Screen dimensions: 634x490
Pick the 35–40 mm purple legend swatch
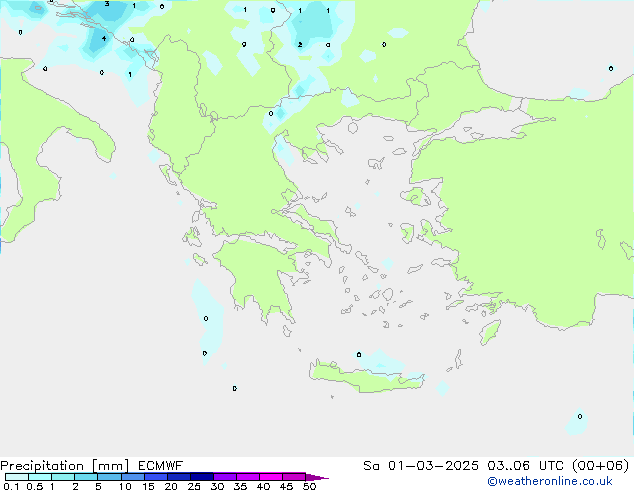(248, 477)
